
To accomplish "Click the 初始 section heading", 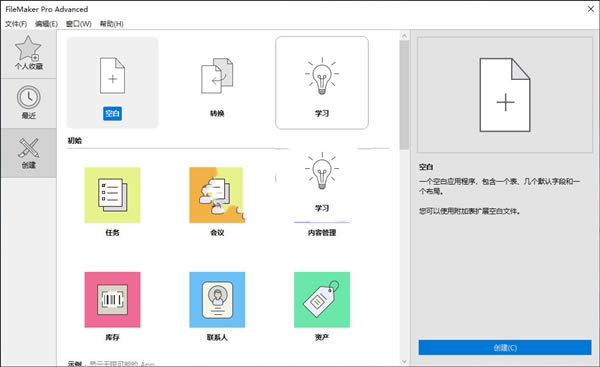I will tap(75, 140).
